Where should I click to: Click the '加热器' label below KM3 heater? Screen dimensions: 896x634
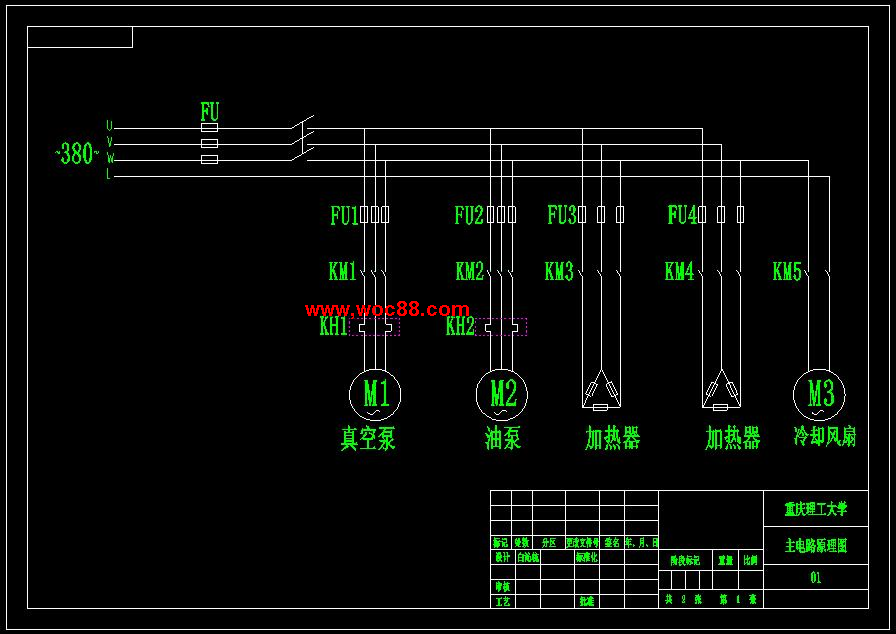click(x=613, y=438)
